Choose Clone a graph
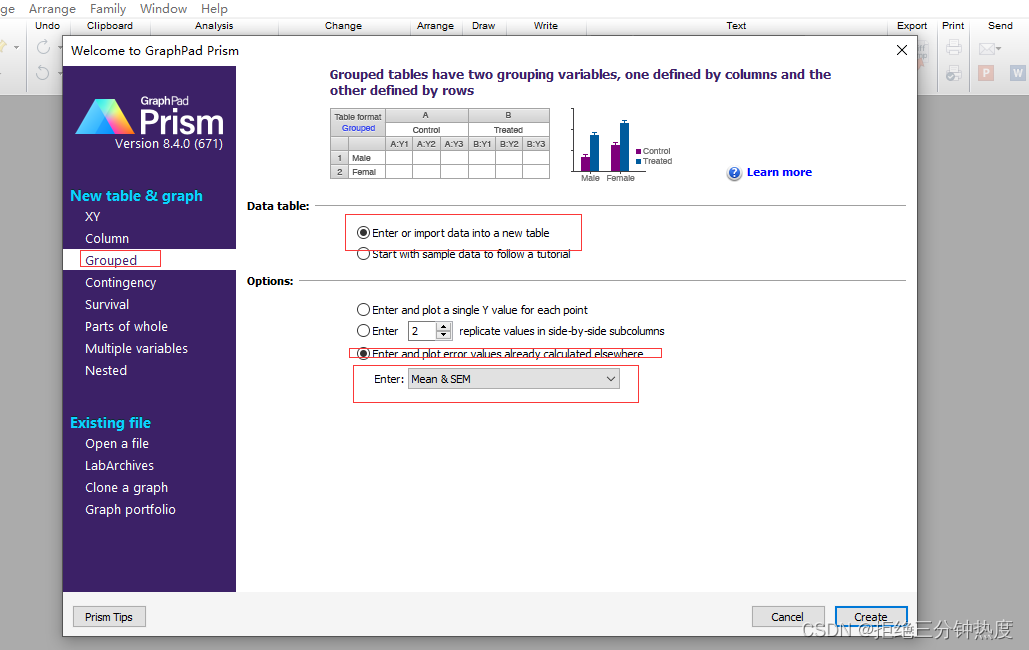 127,488
